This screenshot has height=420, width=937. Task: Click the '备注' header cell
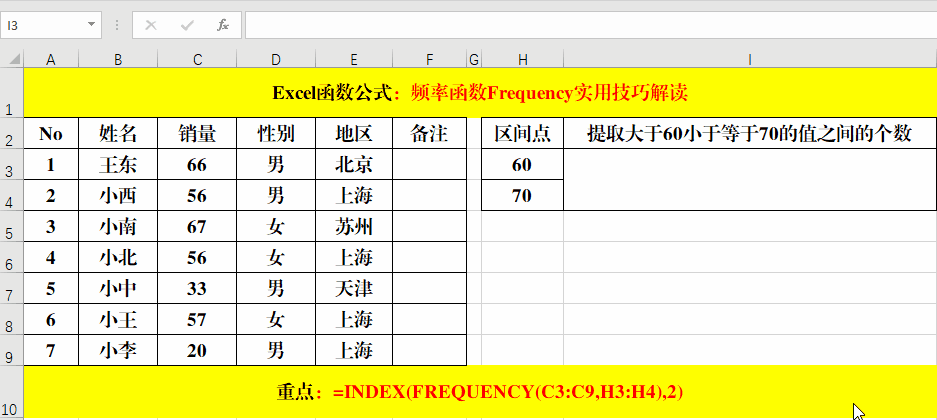tap(430, 133)
